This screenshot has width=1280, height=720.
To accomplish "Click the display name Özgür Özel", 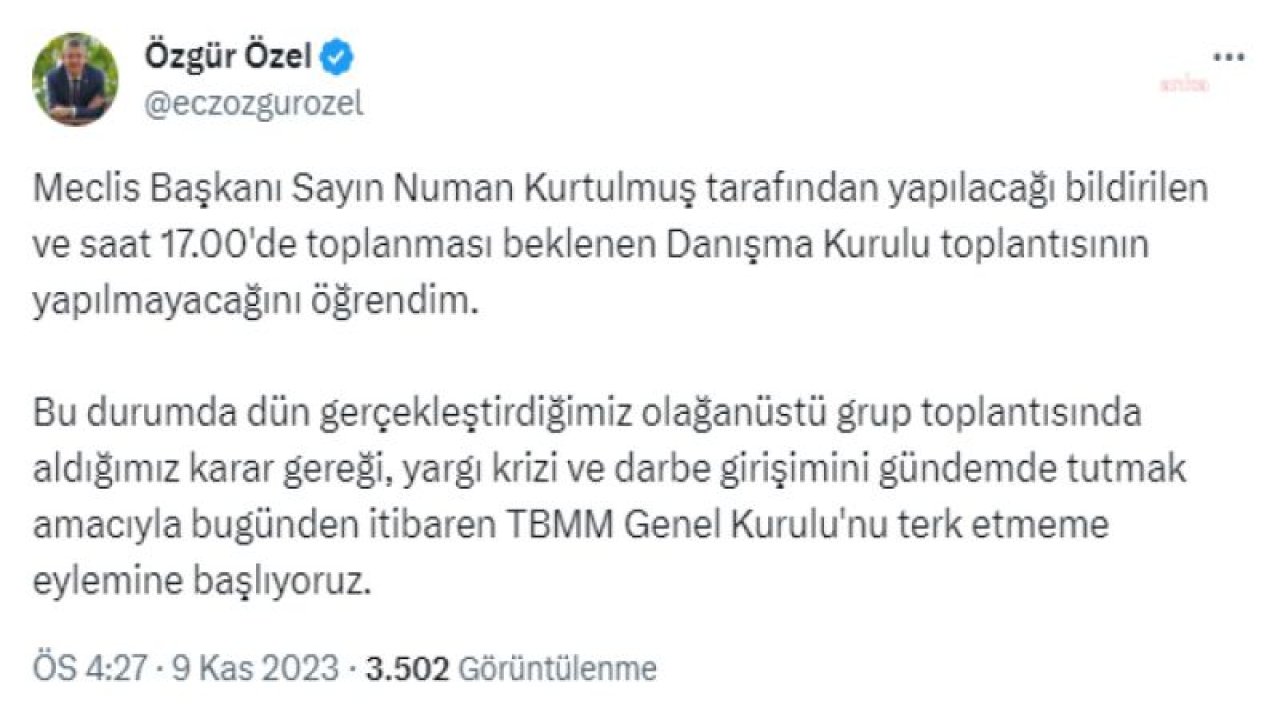I will pyautogui.click(x=228, y=58).
